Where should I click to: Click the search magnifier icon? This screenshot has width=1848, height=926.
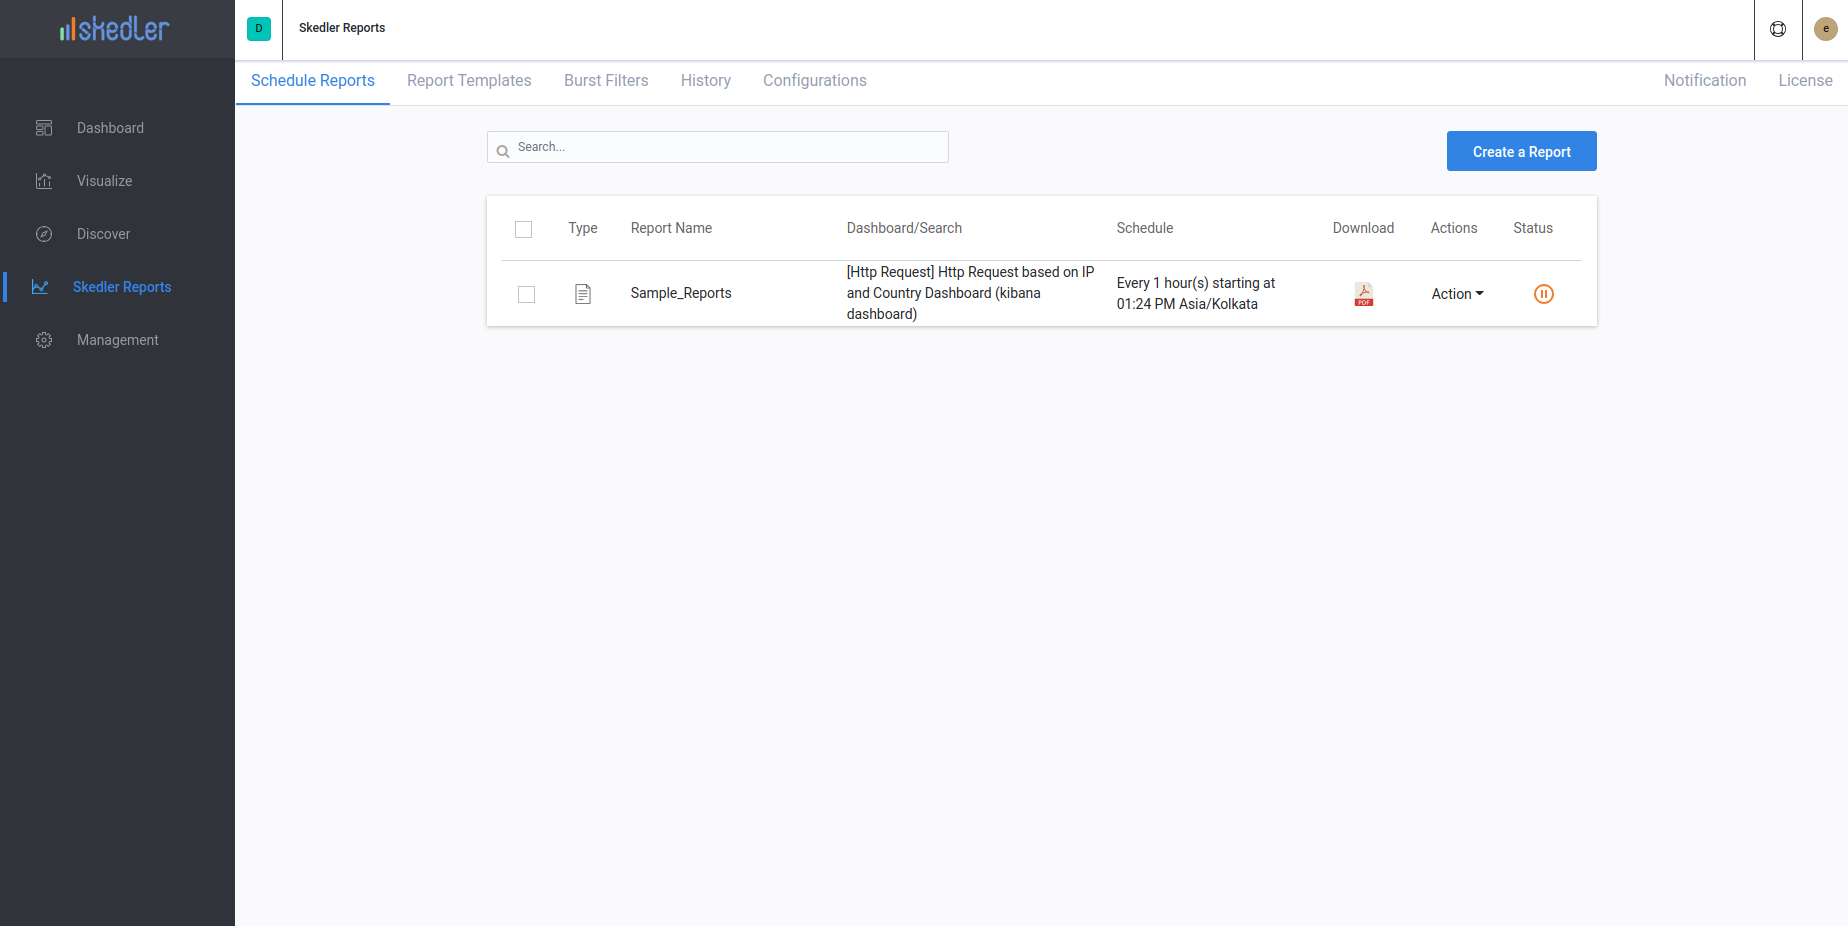(503, 151)
